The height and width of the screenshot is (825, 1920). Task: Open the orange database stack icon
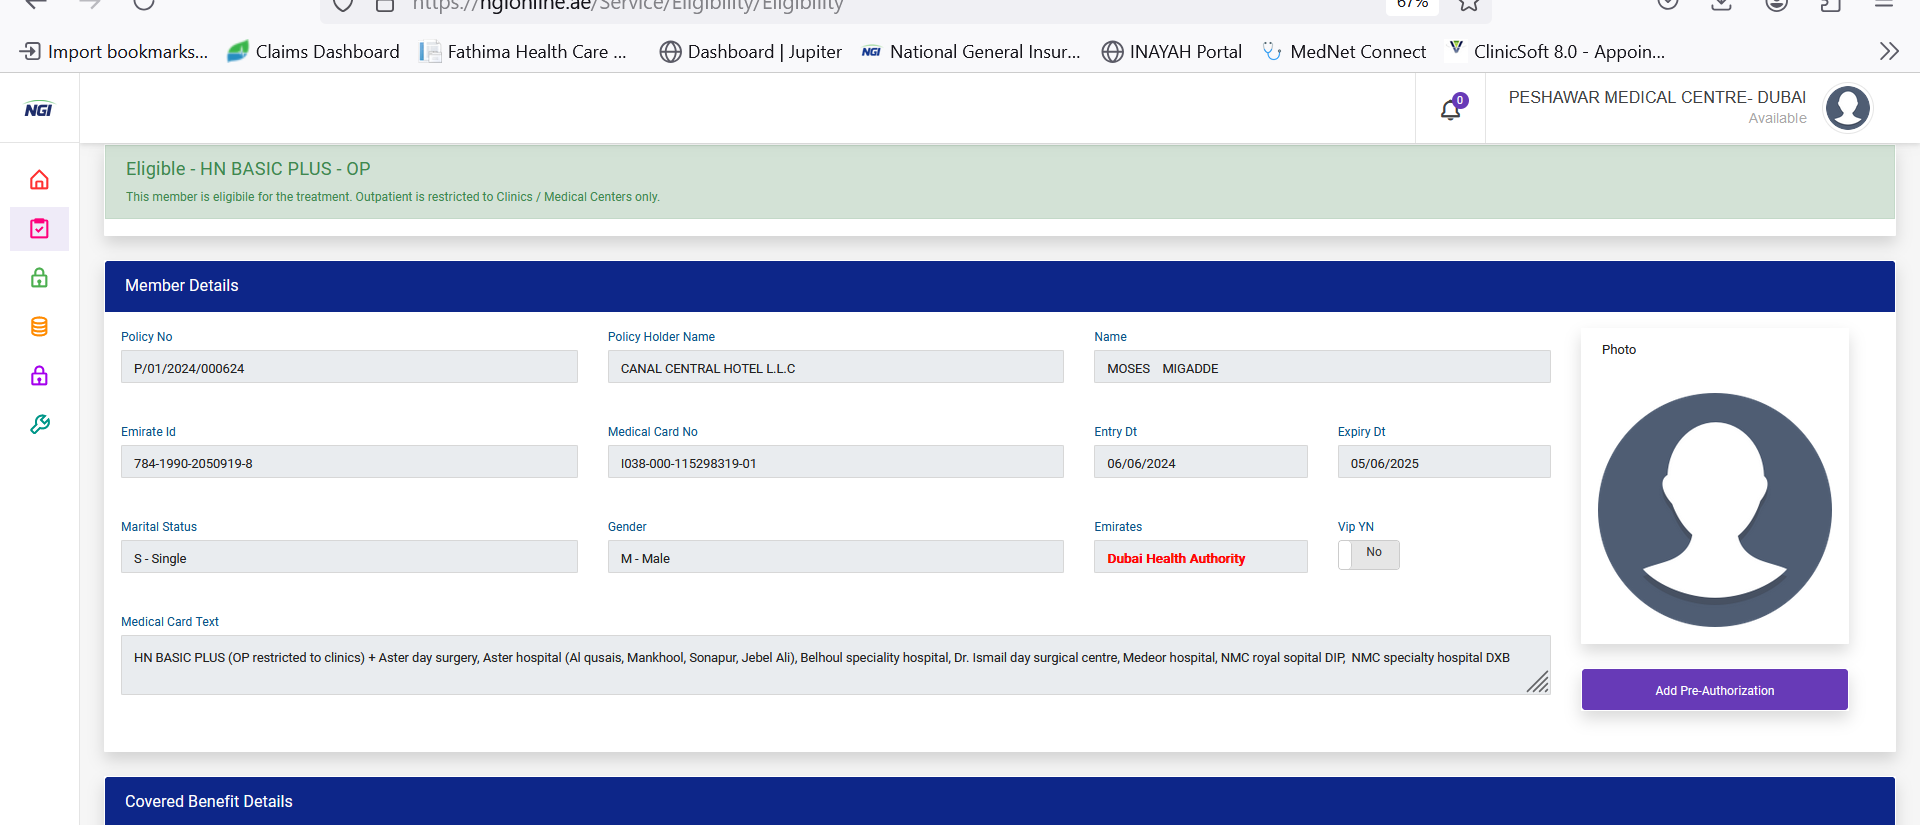[x=39, y=327]
